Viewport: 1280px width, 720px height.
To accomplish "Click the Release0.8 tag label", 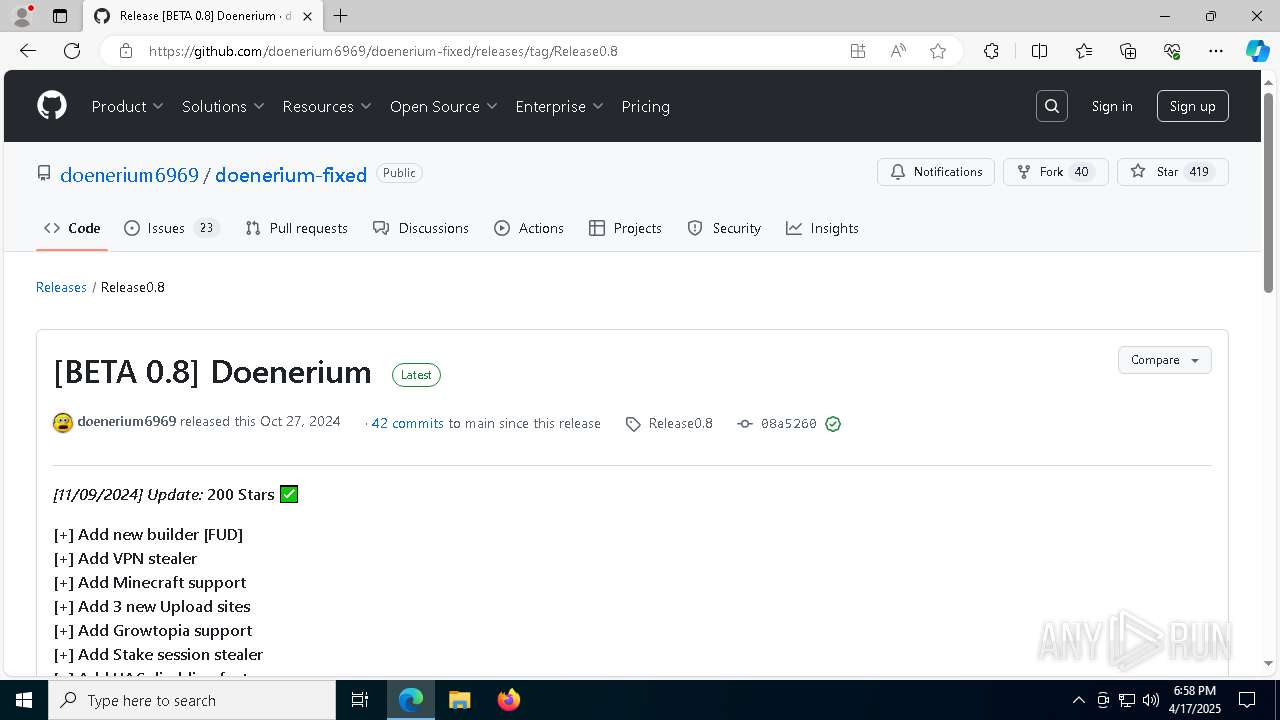I will [681, 424].
